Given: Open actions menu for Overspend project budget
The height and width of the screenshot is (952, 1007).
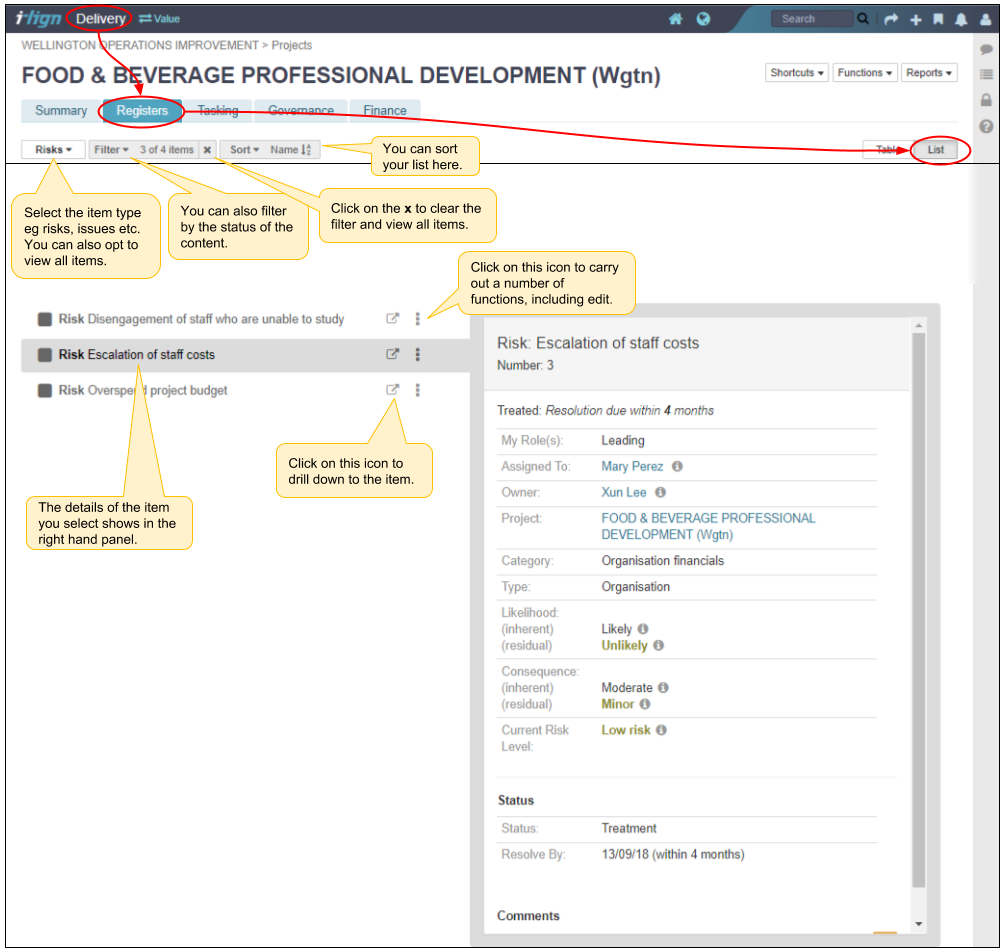Looking at the screenshot, I should coord(417,390).
